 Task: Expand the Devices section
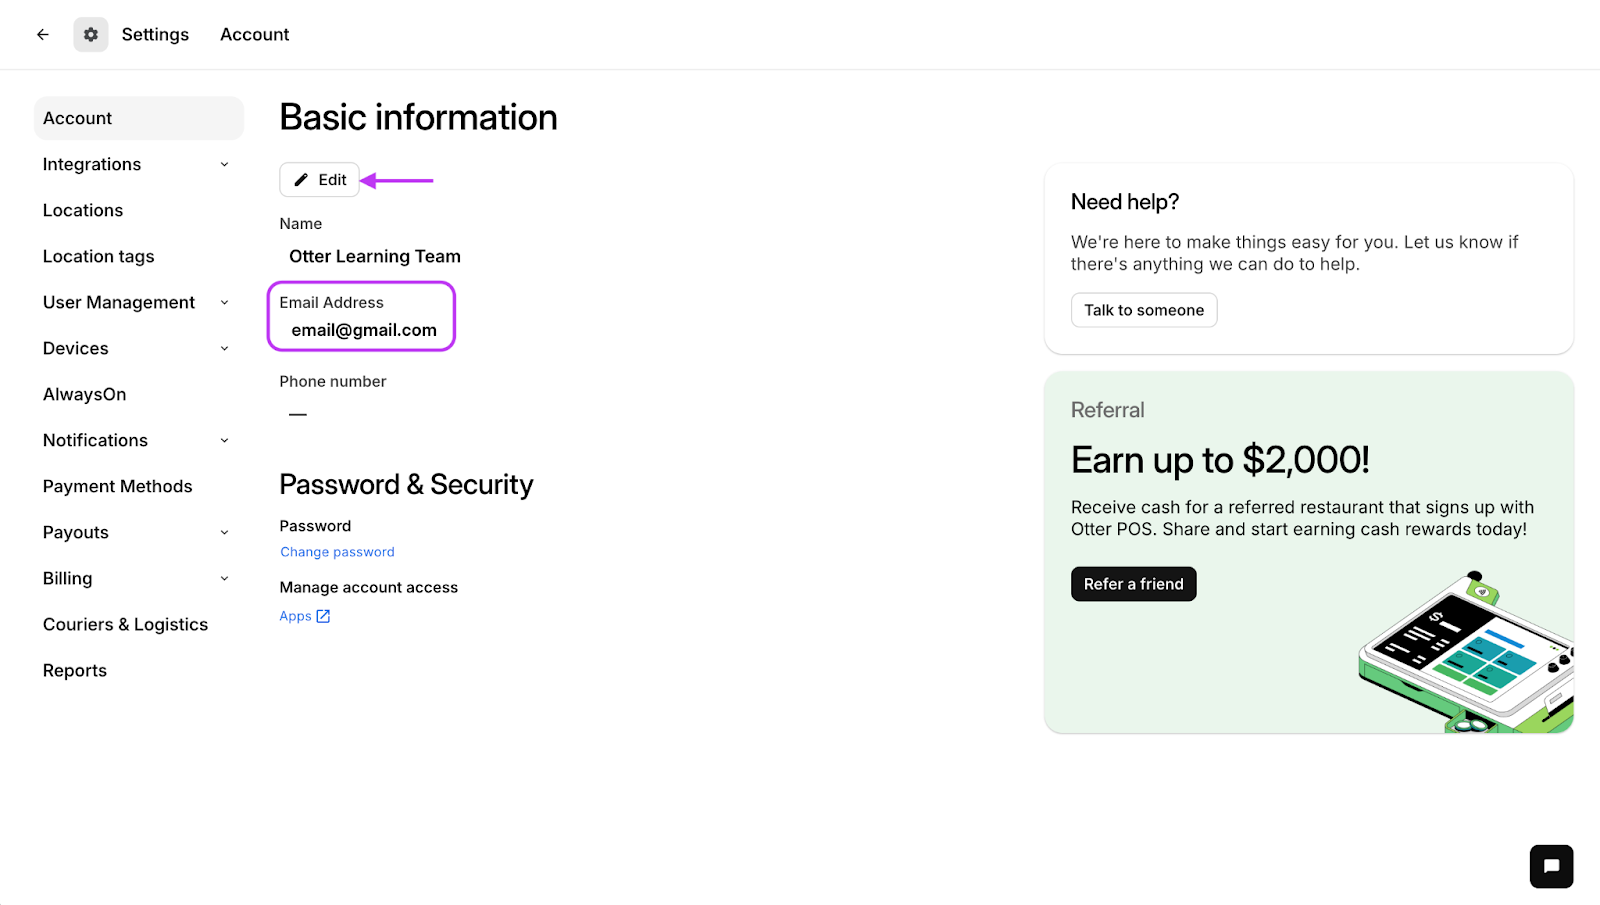pos(224,348)
